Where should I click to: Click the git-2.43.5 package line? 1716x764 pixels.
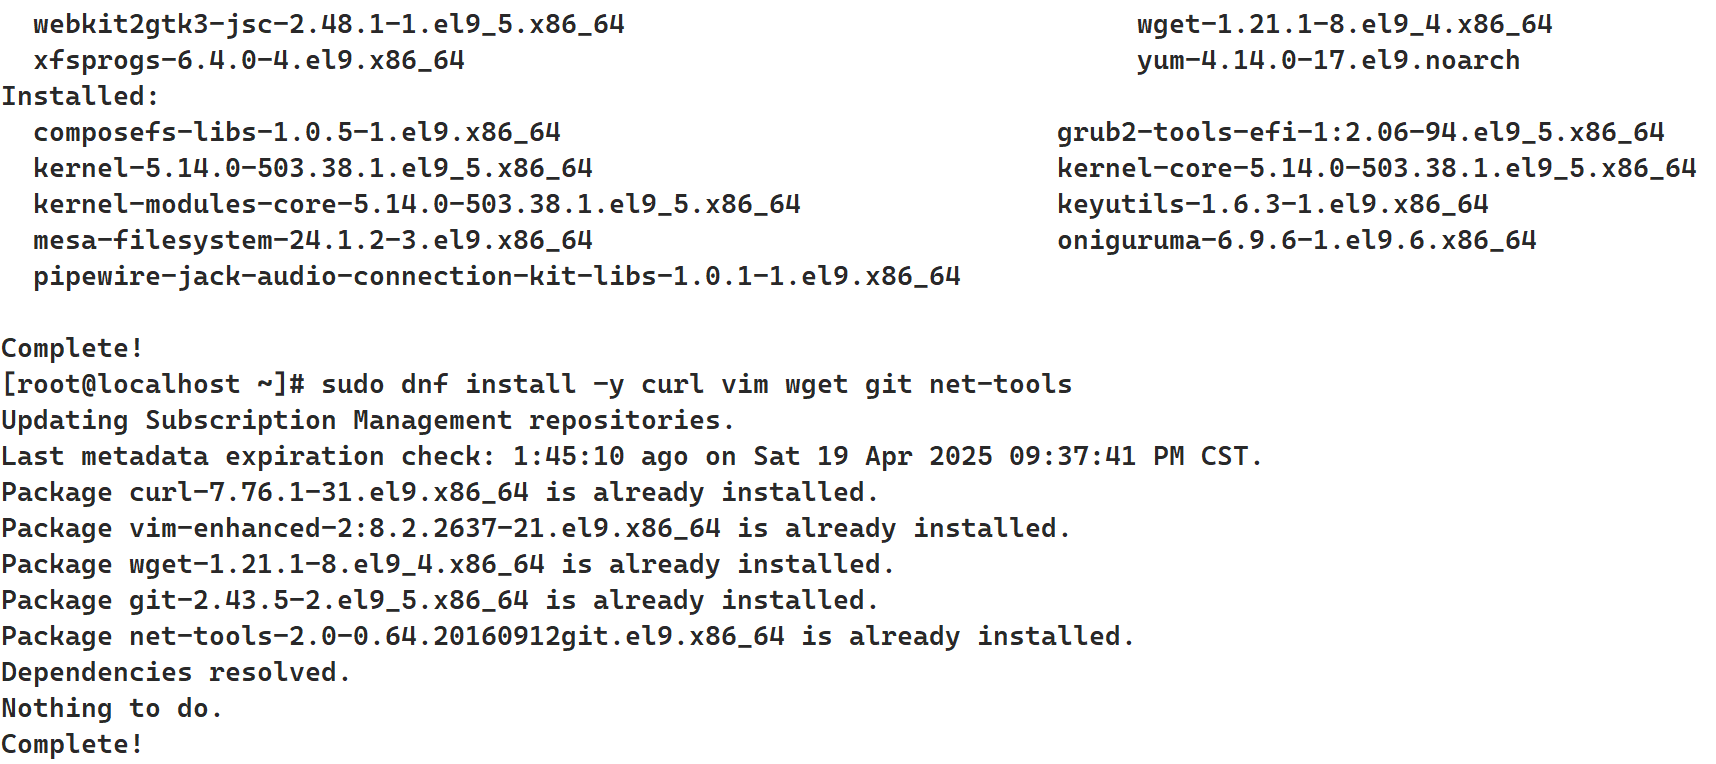pyautogui.click(x=439, y=600)
